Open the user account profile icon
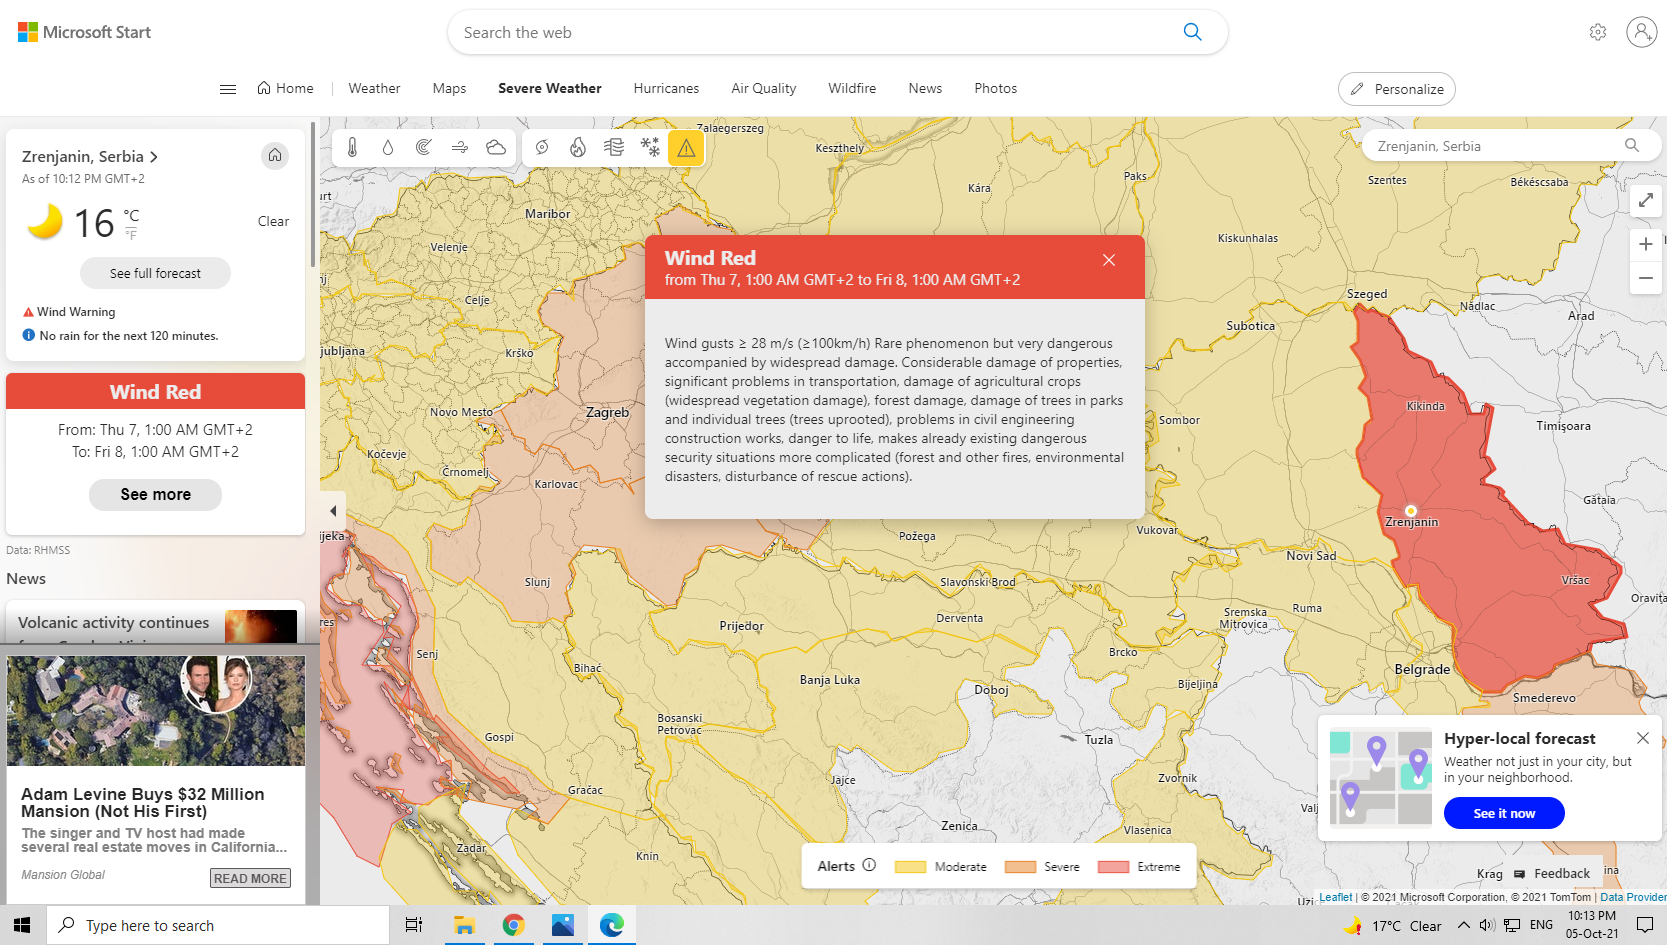 point(1641,32)
